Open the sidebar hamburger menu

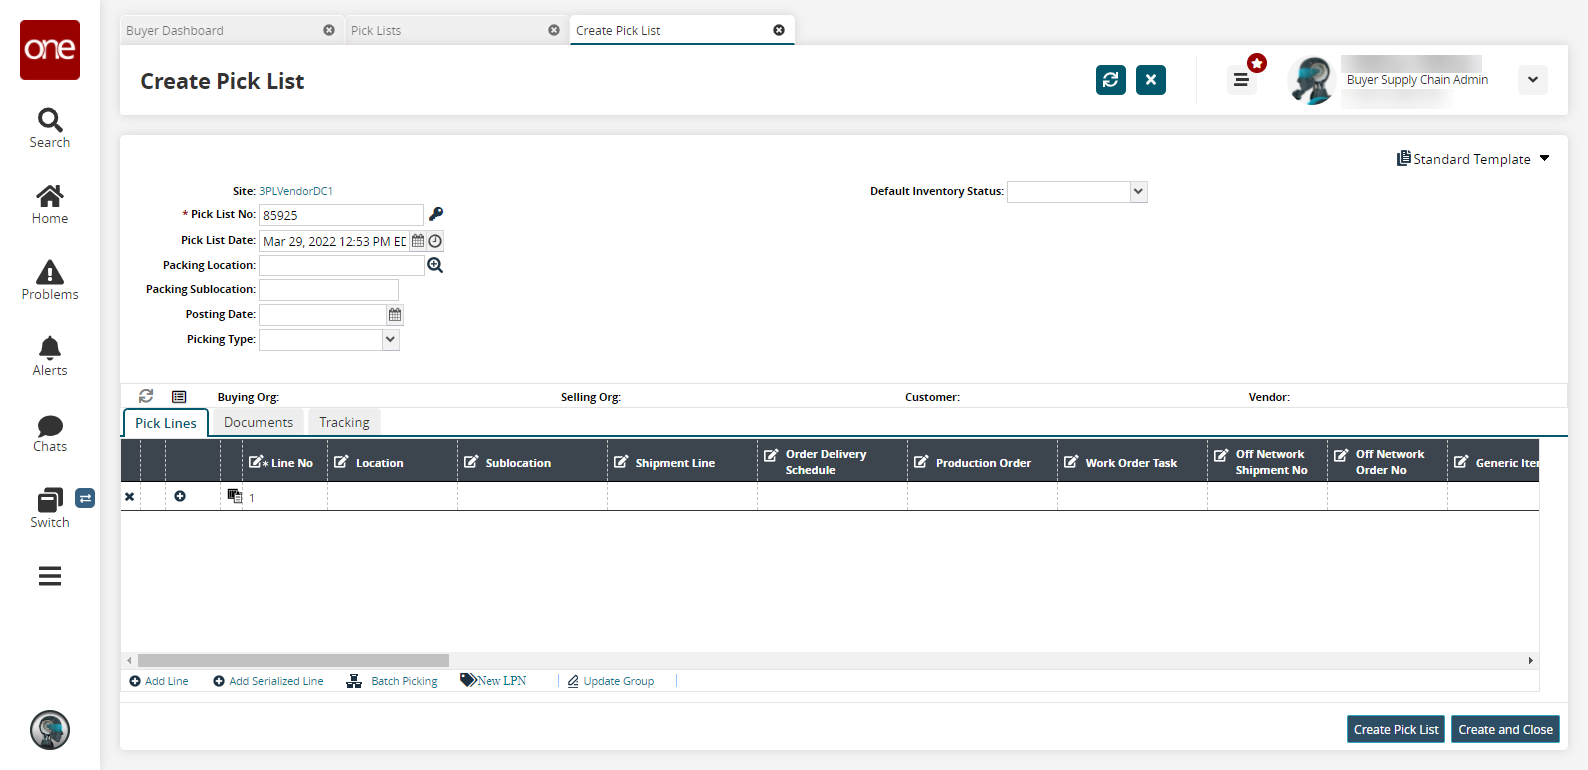click(x=50, y=576)
